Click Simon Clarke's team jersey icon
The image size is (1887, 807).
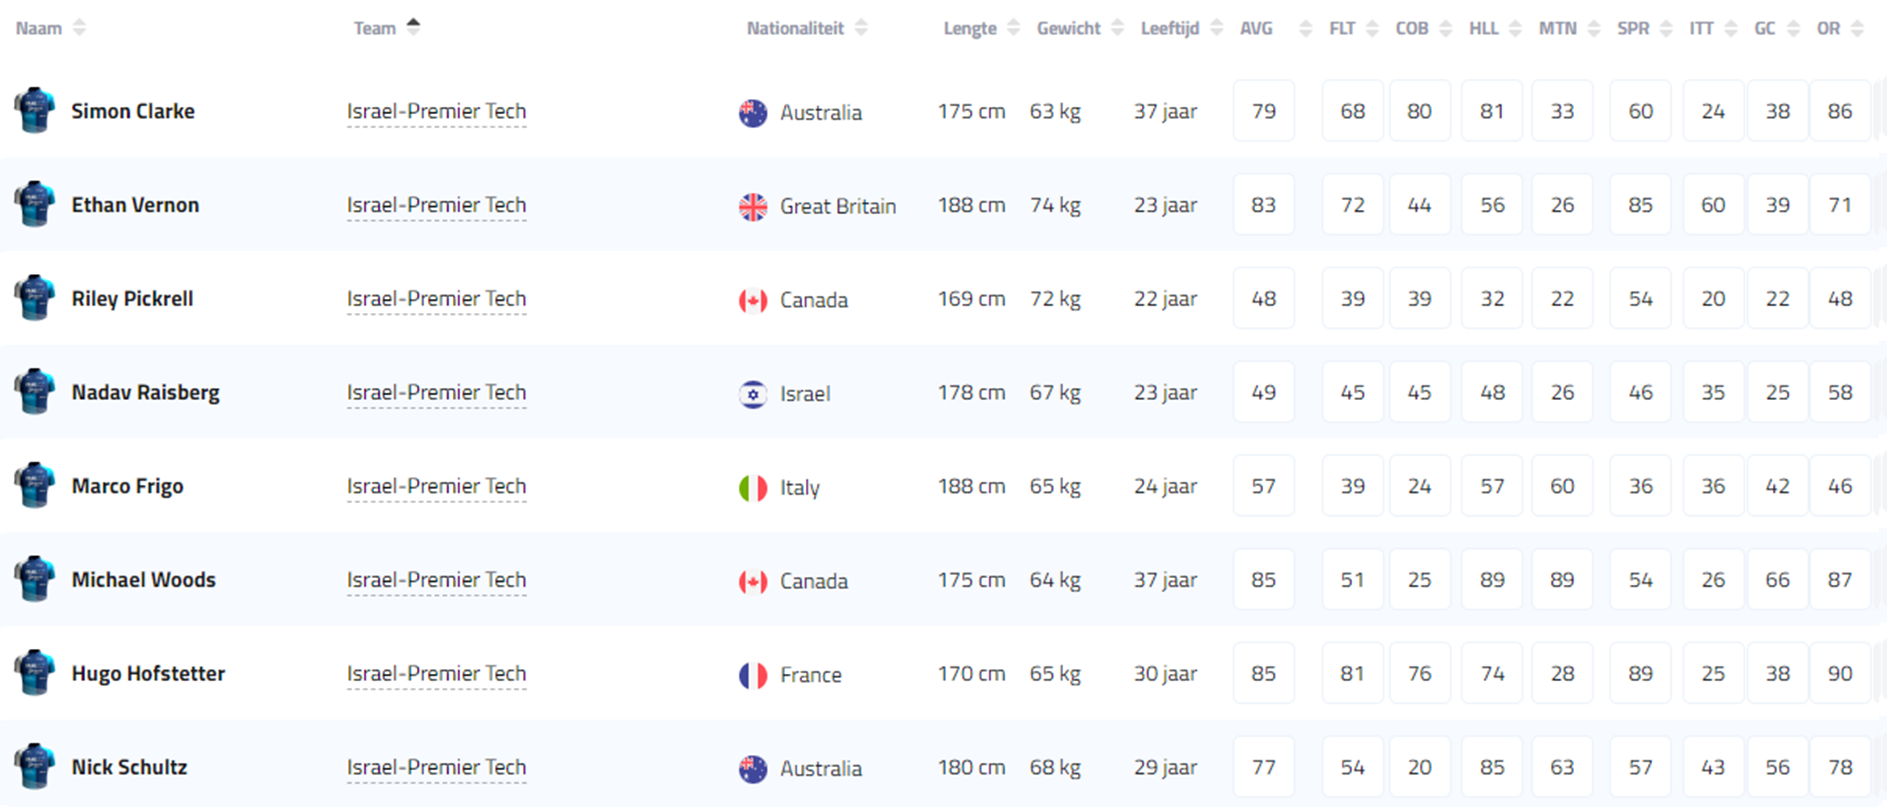point(34,110)
